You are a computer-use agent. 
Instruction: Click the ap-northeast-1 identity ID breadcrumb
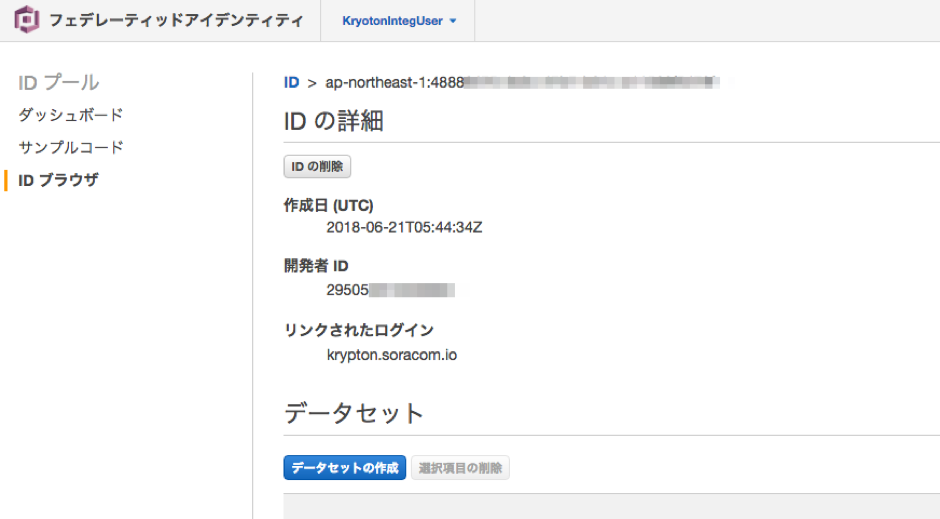pyautogui.click(x=520, y=82)
